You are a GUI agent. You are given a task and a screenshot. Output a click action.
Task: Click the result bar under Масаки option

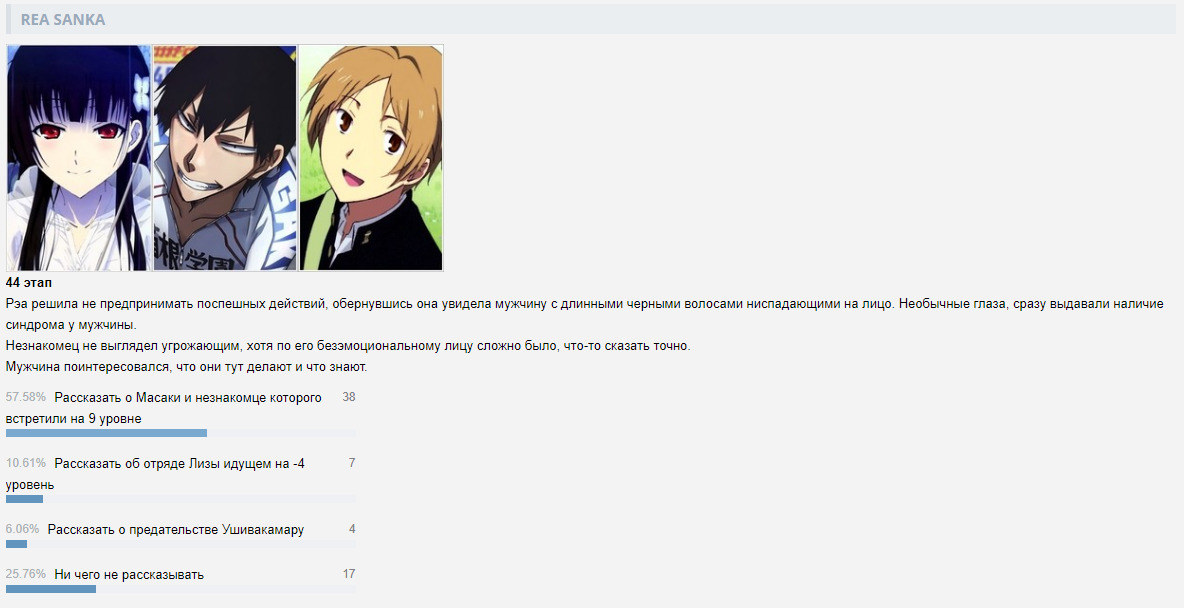click(181, 434)
